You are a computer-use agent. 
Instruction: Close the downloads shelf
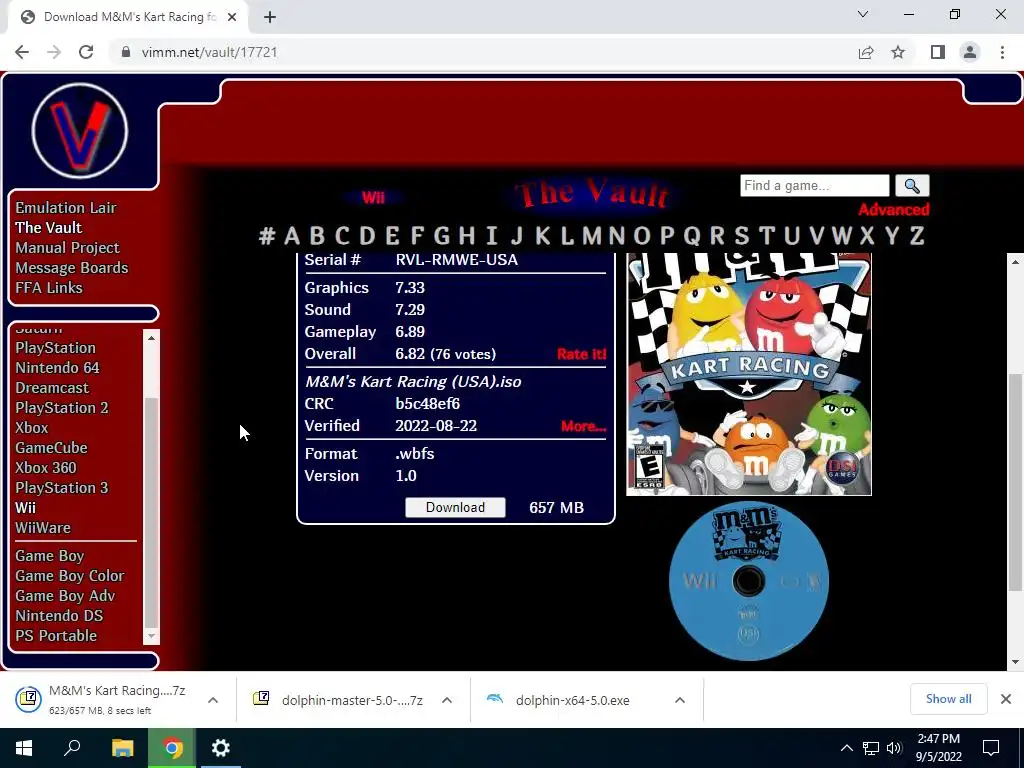pyautogui.click(x=1006, y=699)
